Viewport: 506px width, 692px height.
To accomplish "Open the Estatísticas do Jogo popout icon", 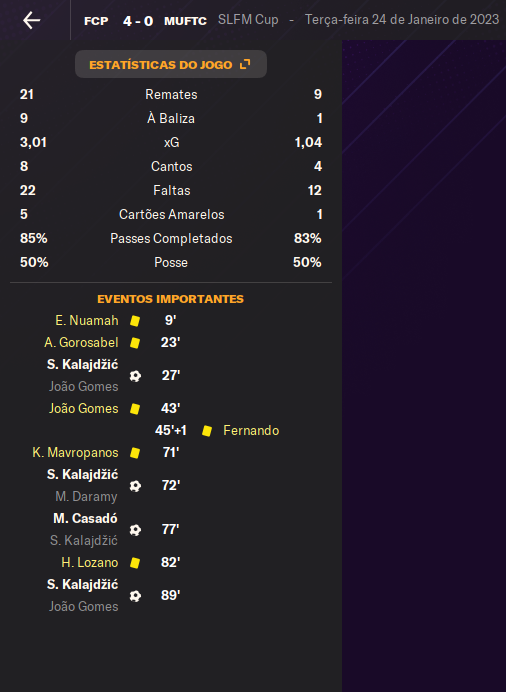I will [245, 64].
